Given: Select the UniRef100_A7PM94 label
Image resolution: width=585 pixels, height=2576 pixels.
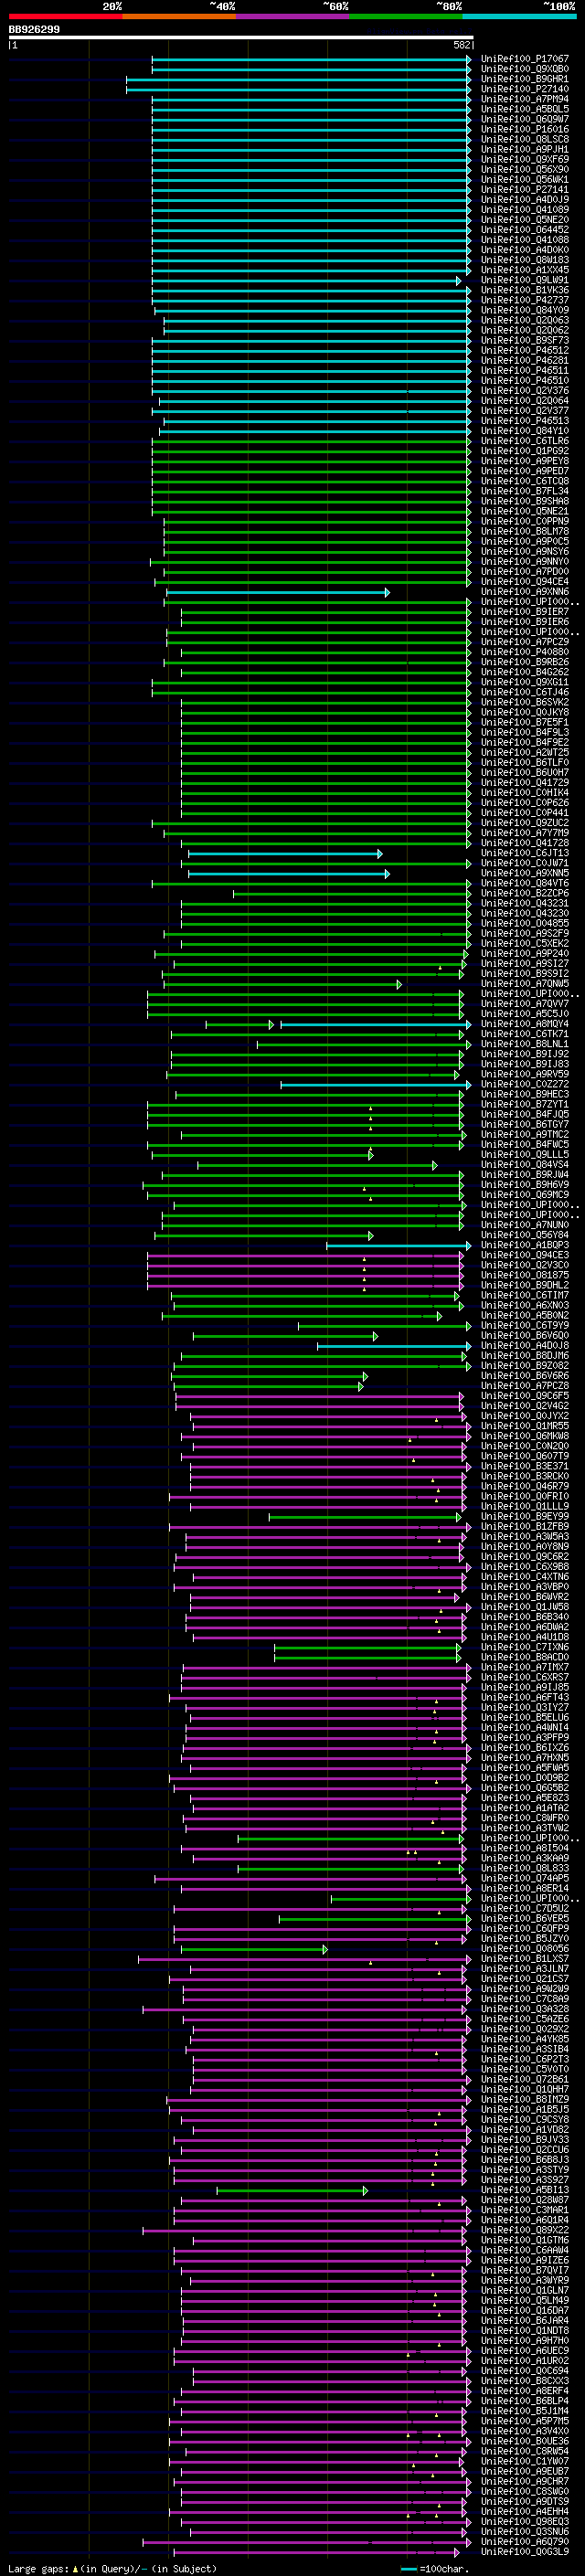Looking at the screenshot, I should tap(525, 99).
